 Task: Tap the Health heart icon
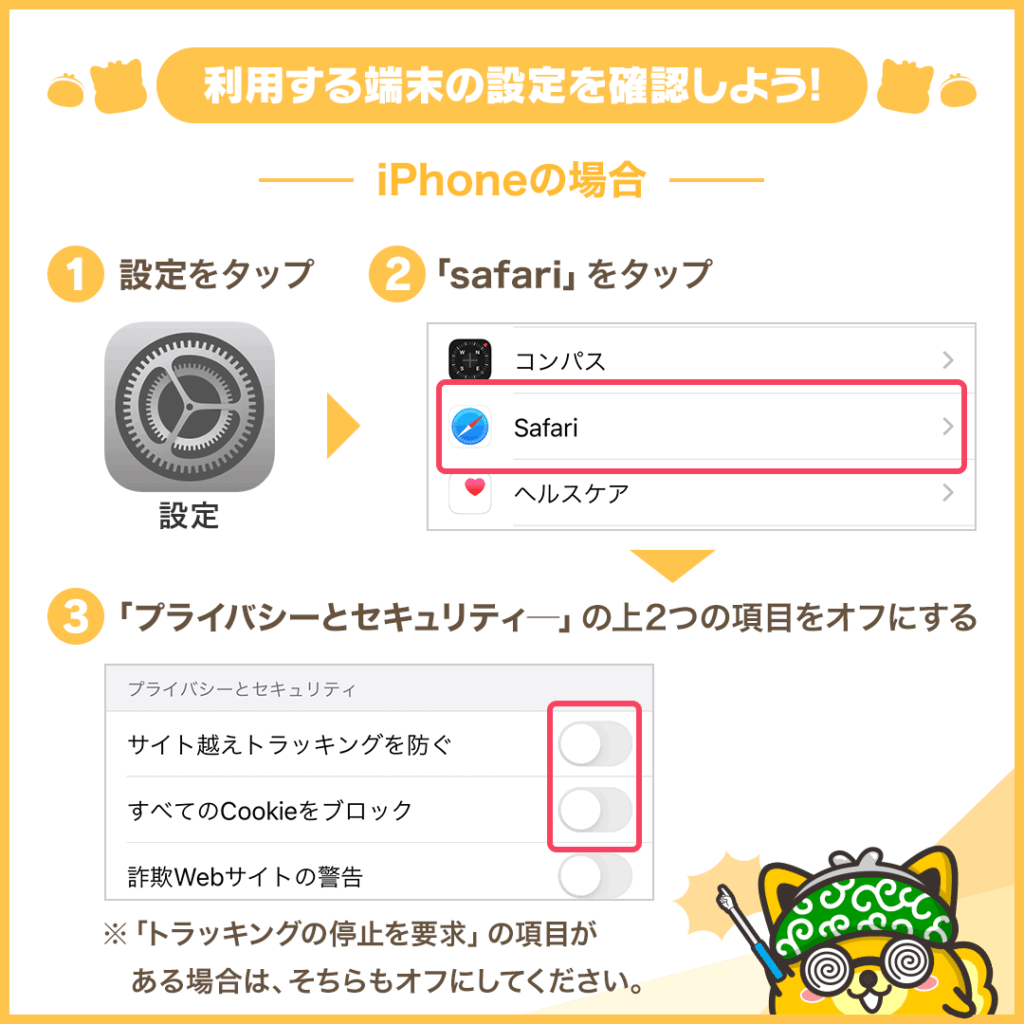pyautogui.click(x=470, y=492)
